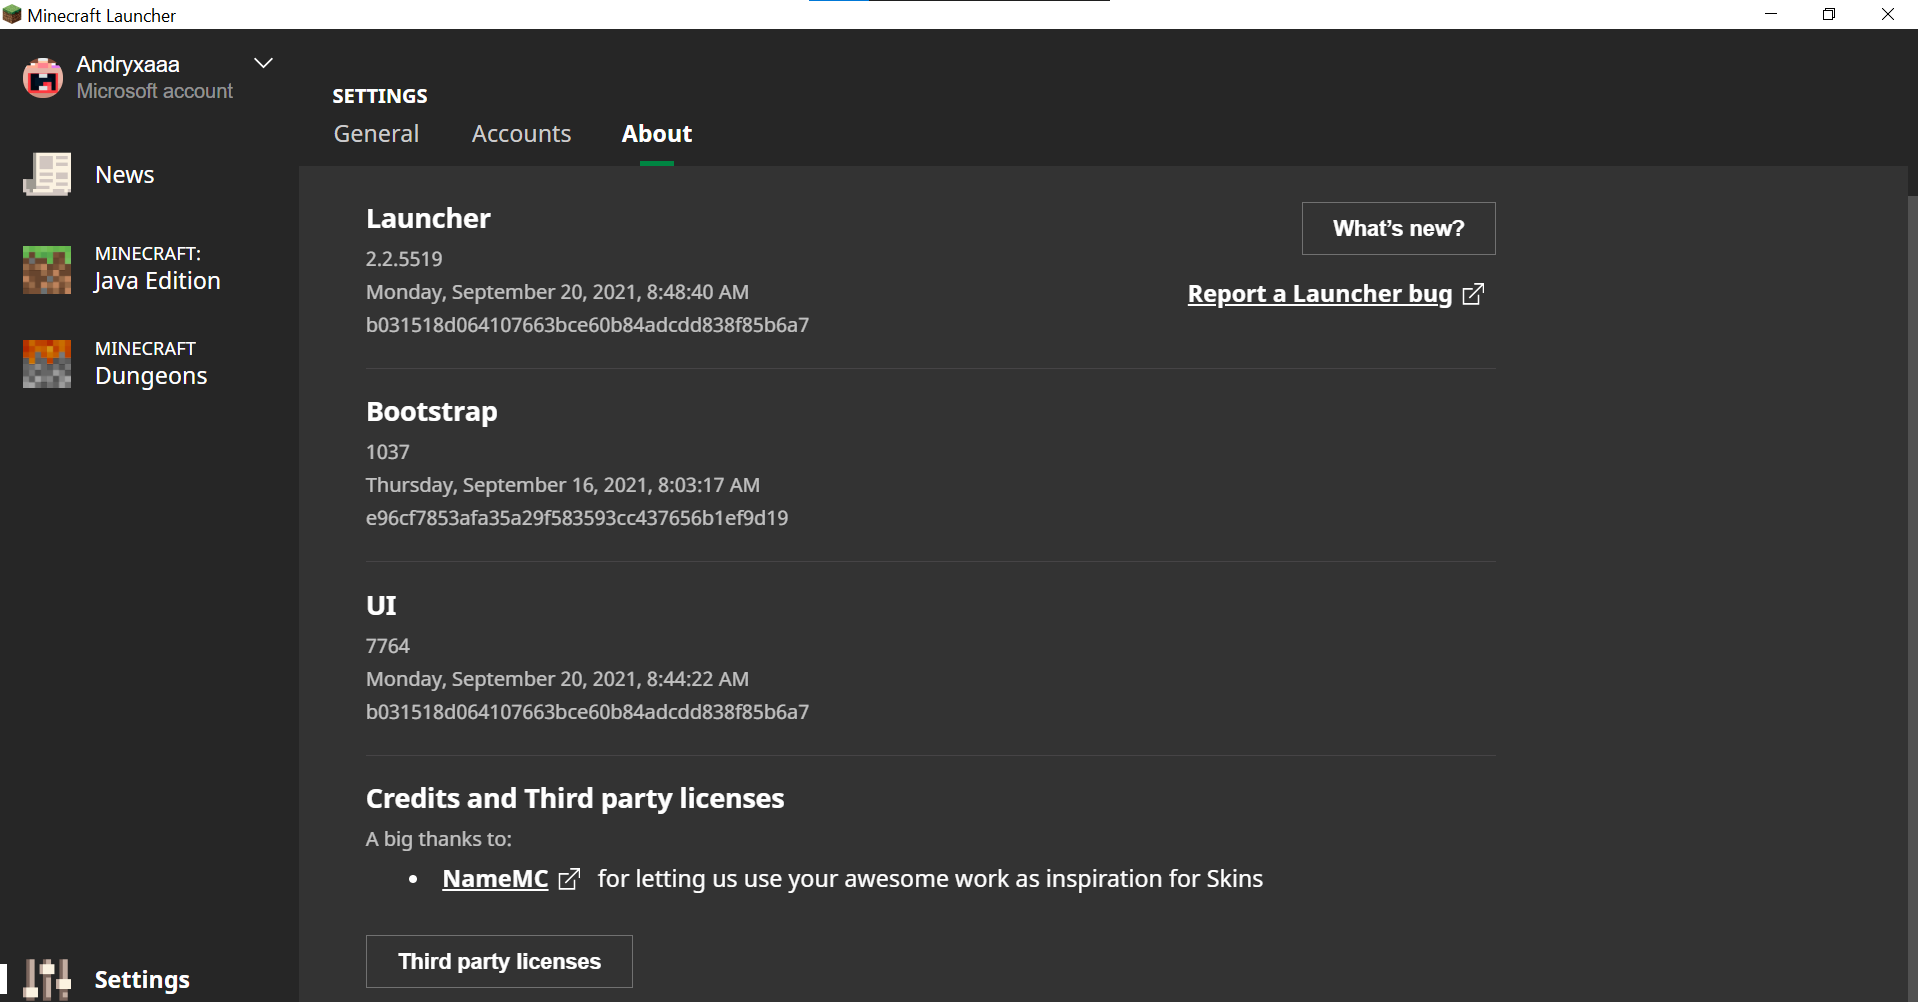
Task: Click the Bootstrap hash e96cf7853afa35a29f583593cc437656b1ef9d19
Action: pos(577,518)
